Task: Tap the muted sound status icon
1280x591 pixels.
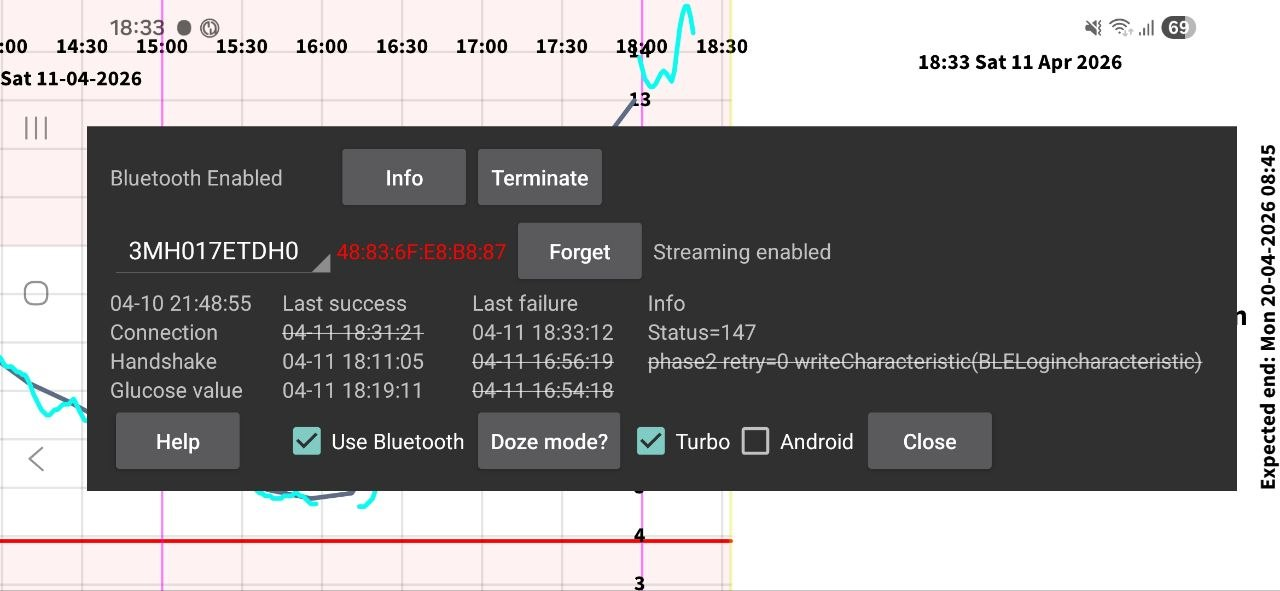Action: (1093, 28)
